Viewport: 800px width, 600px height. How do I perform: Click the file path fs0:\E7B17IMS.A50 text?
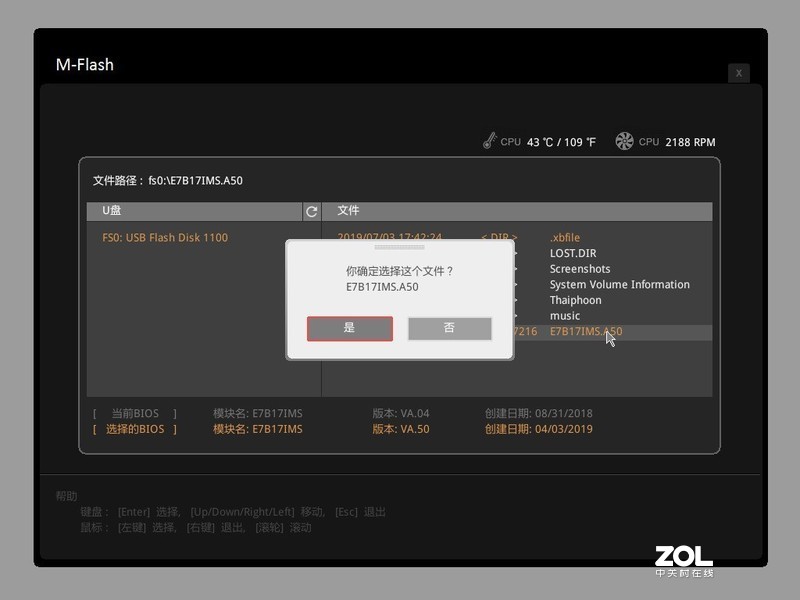tap(166, 181)
